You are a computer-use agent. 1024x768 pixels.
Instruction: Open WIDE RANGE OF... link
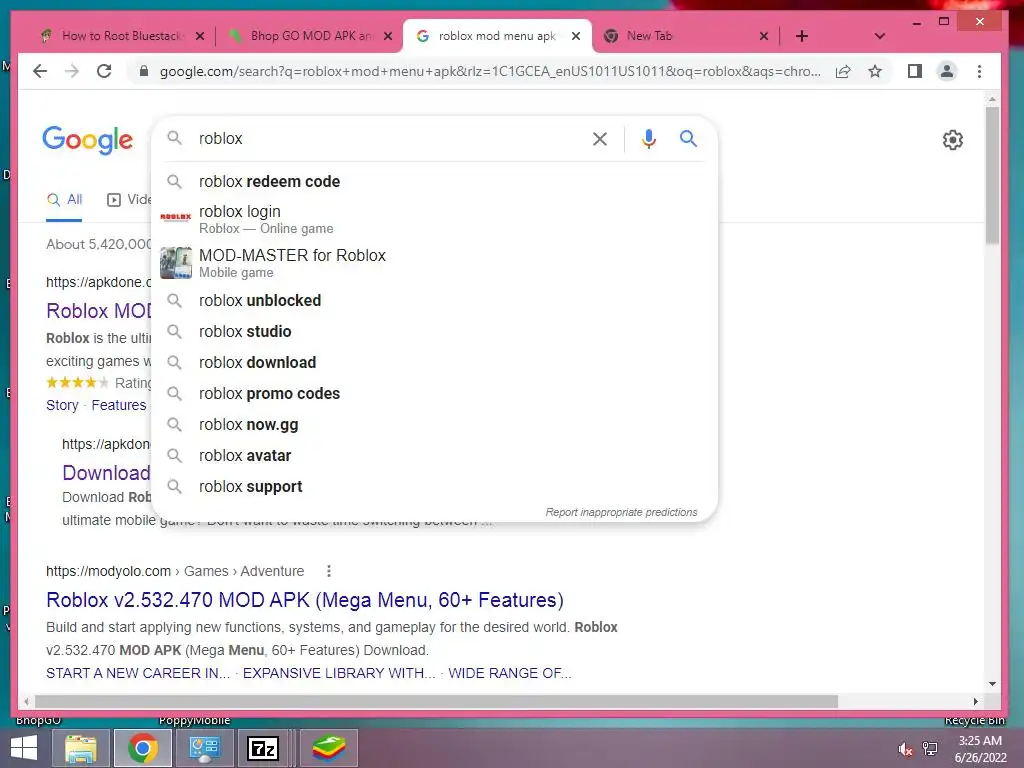pos(509,673)
